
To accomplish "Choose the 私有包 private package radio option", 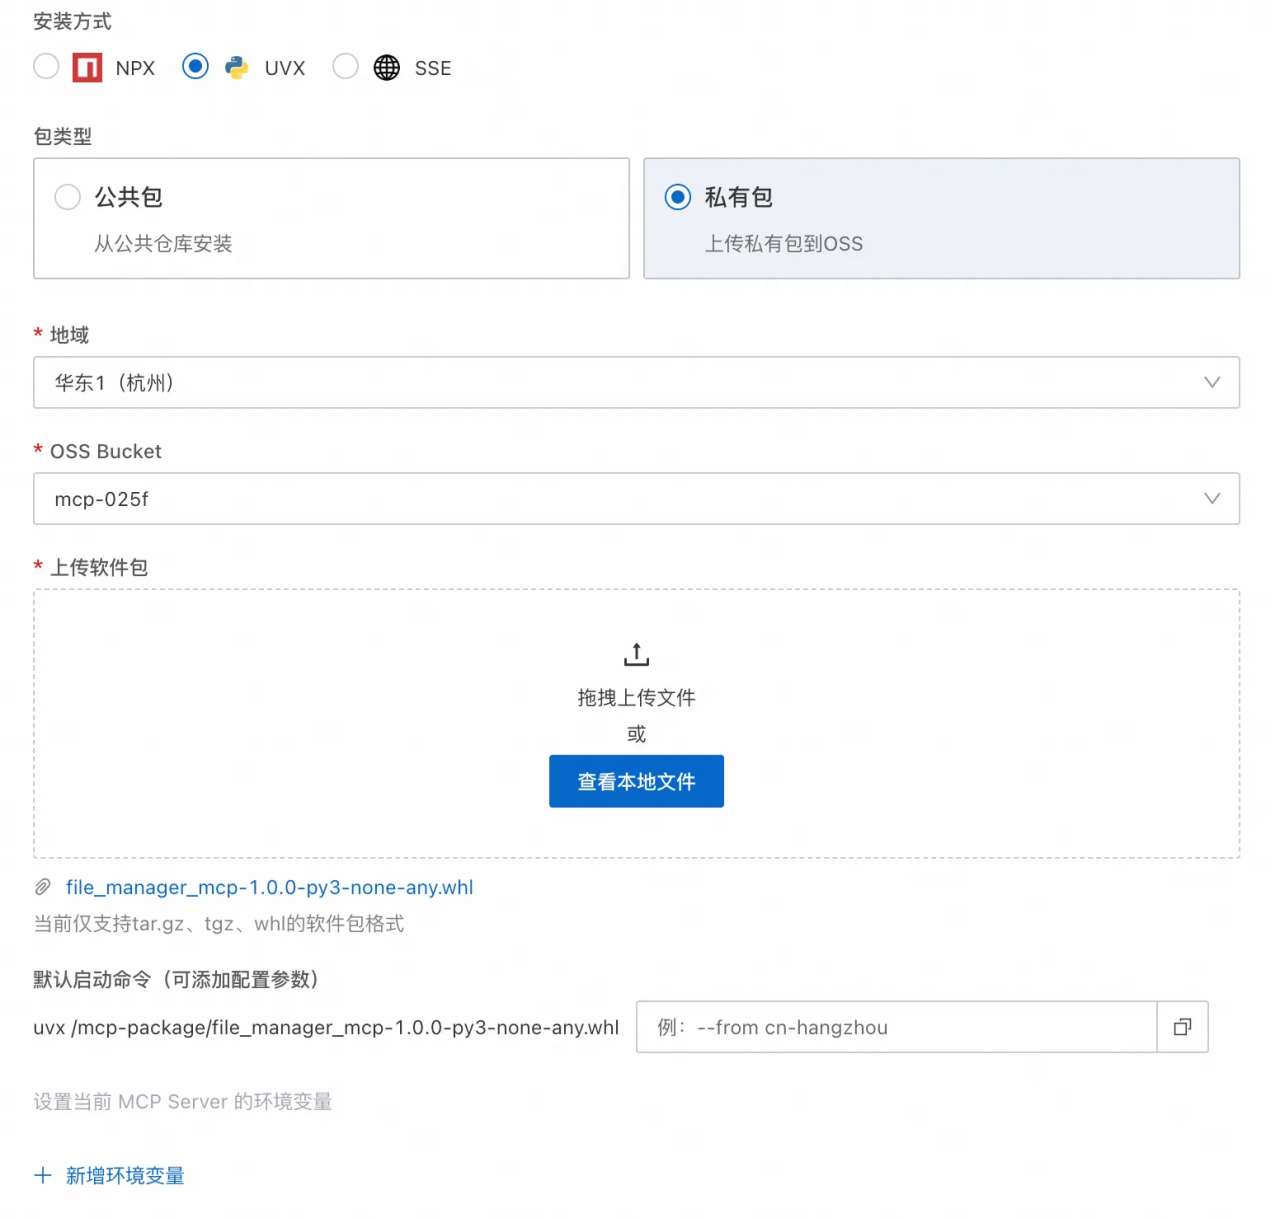I will click(x=678, y=197).
